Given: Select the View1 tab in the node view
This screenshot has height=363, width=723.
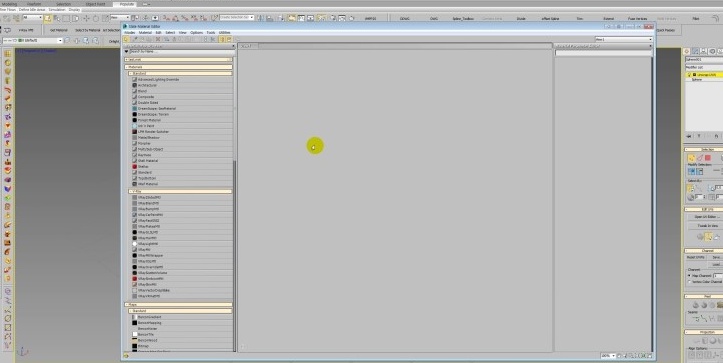Looking at the screenshot, I should (249, 46).
